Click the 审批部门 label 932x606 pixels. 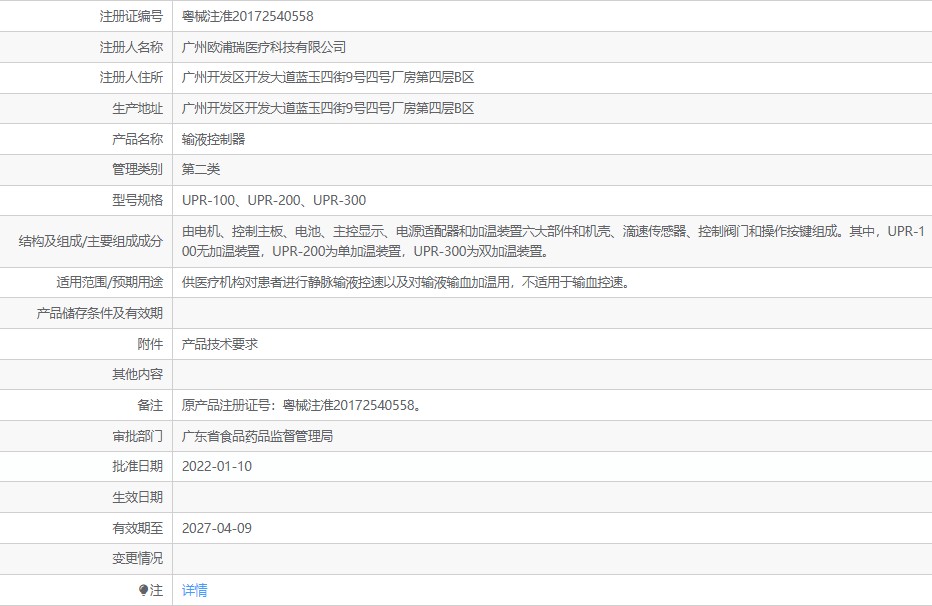137,436
